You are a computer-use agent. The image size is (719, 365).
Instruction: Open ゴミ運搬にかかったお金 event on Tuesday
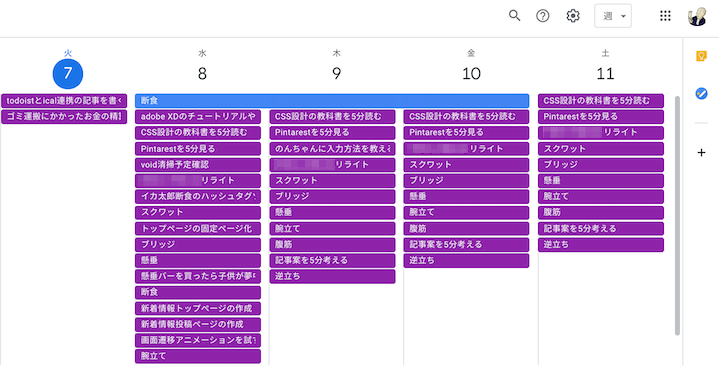click(64, 116)
